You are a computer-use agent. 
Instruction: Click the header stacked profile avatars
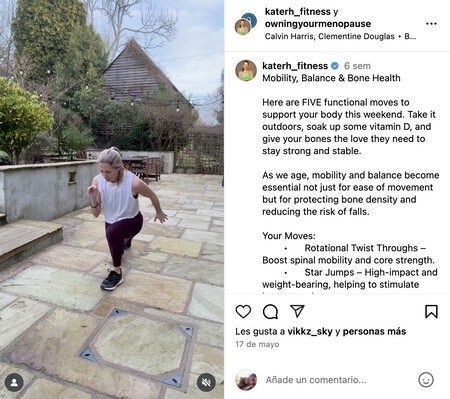pos(246,24)
